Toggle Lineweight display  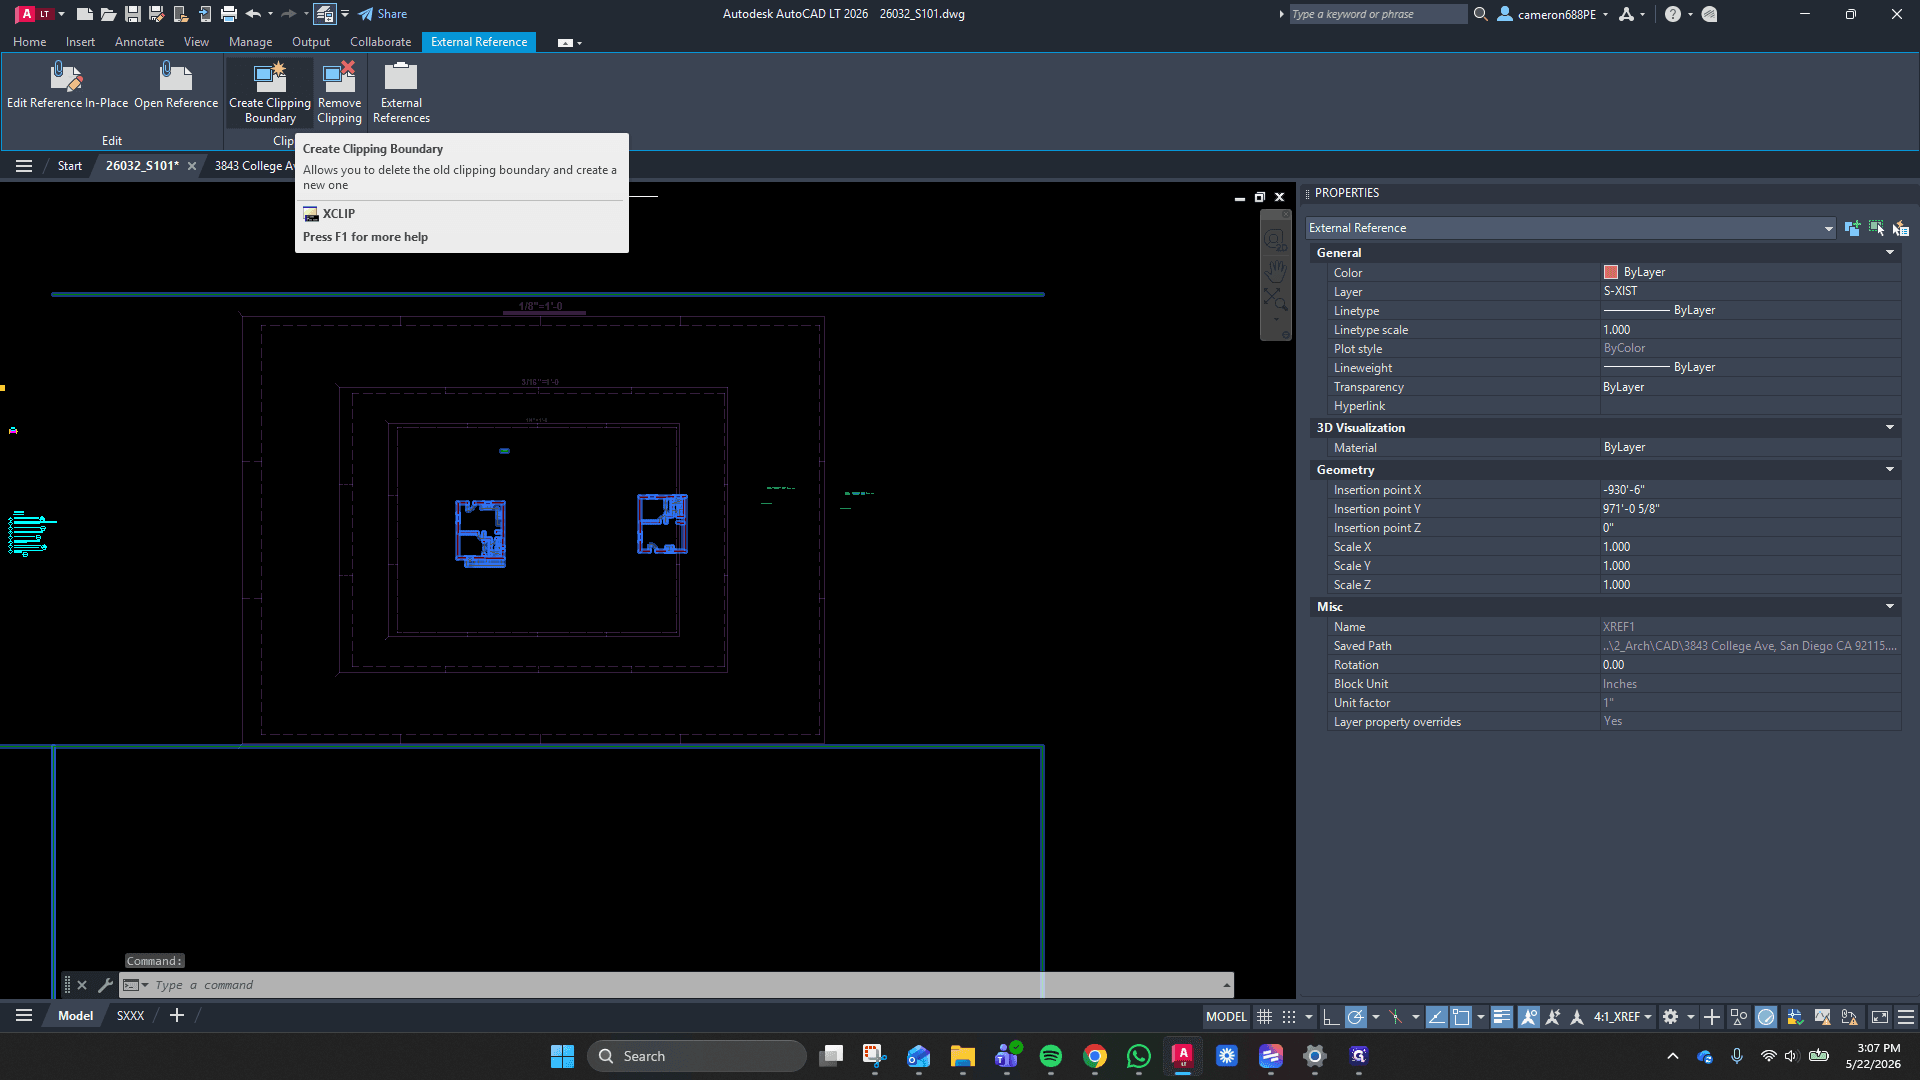1502,1017
